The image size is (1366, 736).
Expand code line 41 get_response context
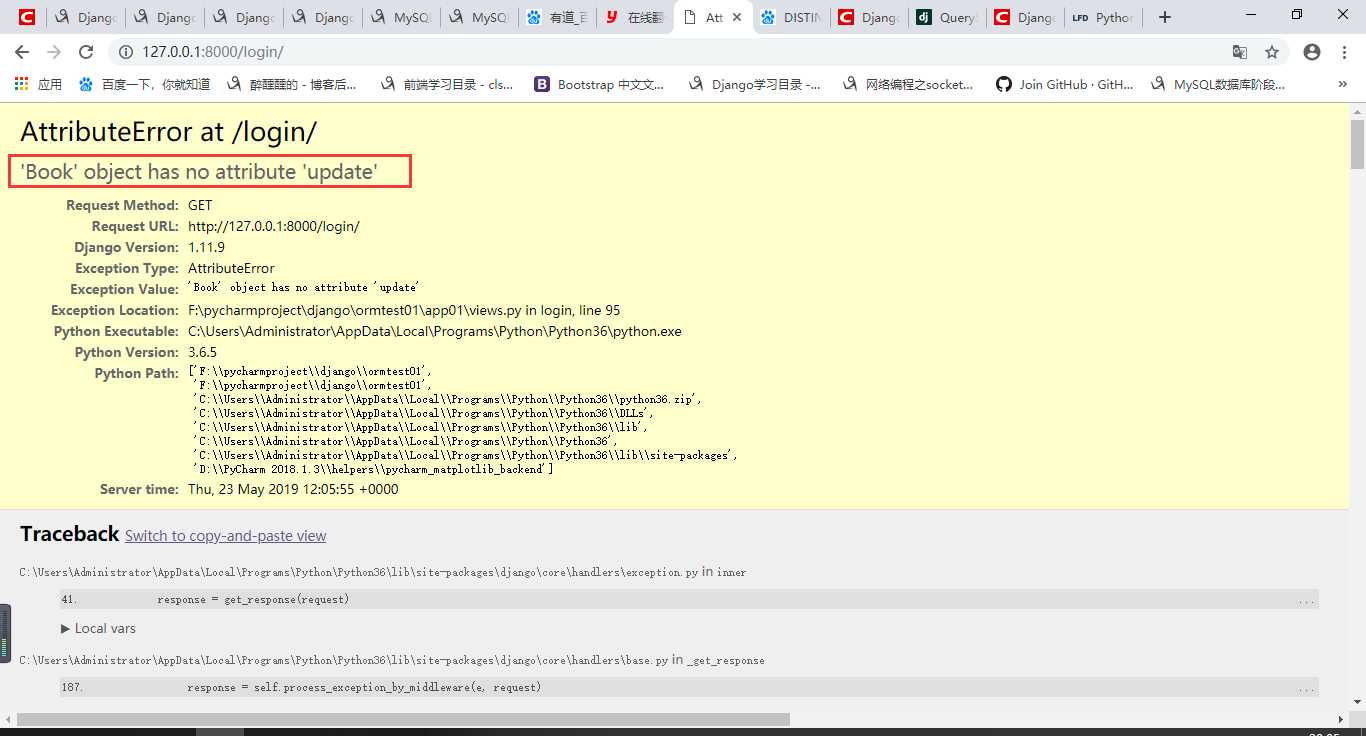pyautogui.click(x=689, y=599)
